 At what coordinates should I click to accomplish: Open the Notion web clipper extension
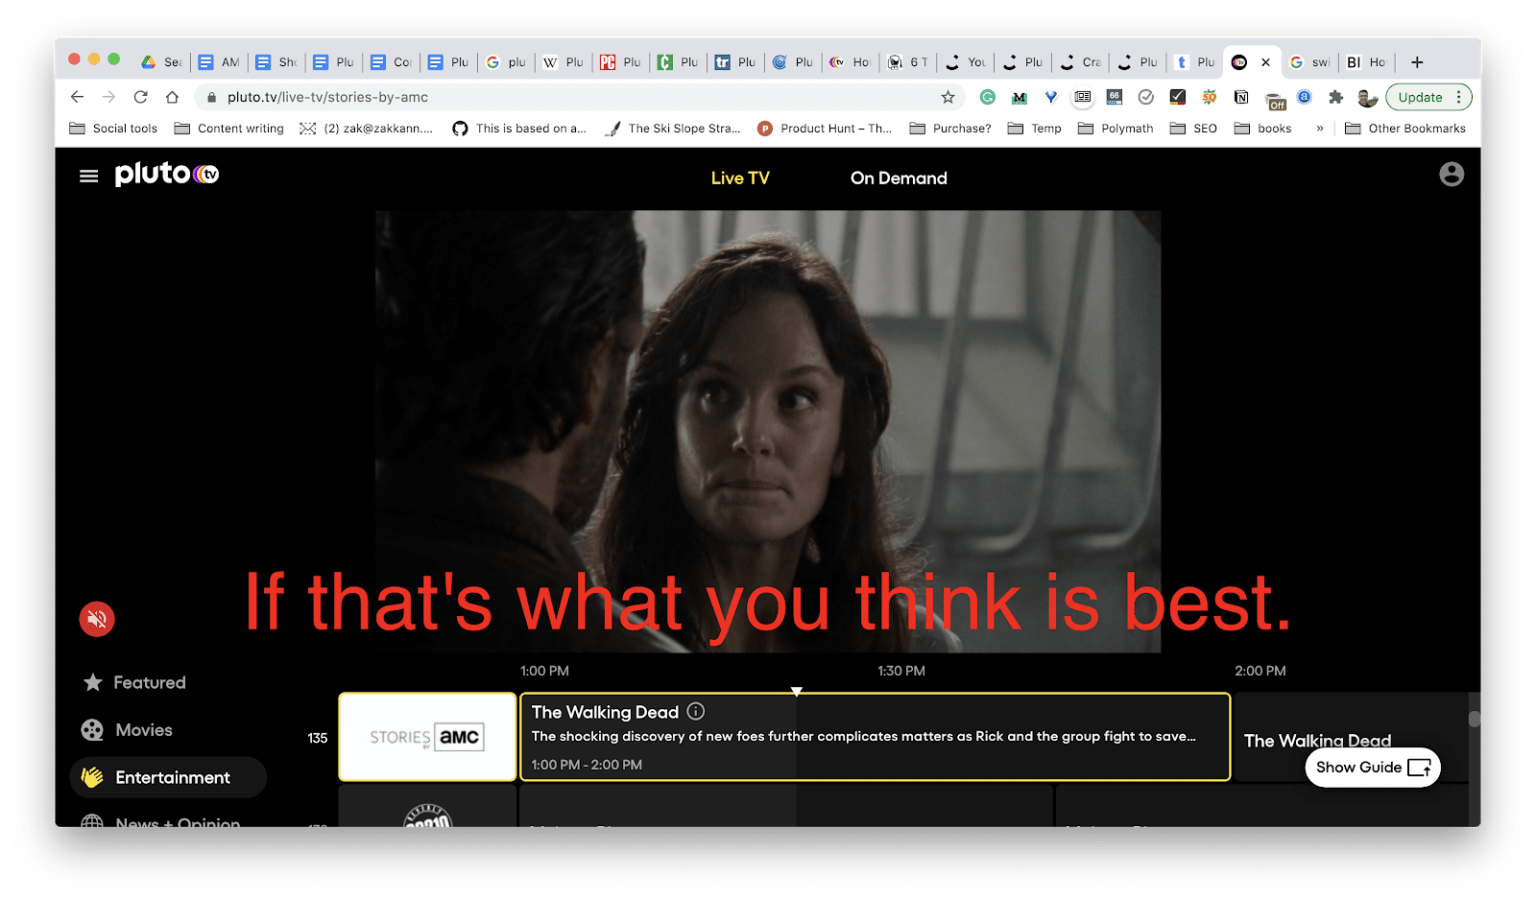point(1241,97)
